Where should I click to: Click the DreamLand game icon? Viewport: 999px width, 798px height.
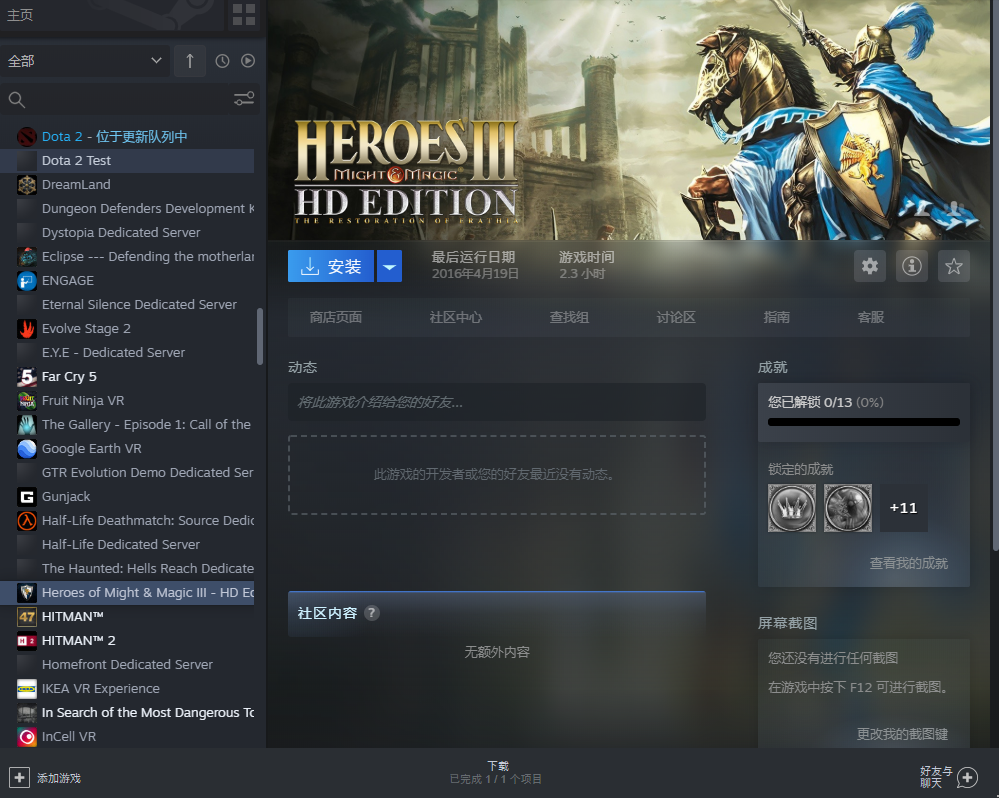[x=27, y=185]
